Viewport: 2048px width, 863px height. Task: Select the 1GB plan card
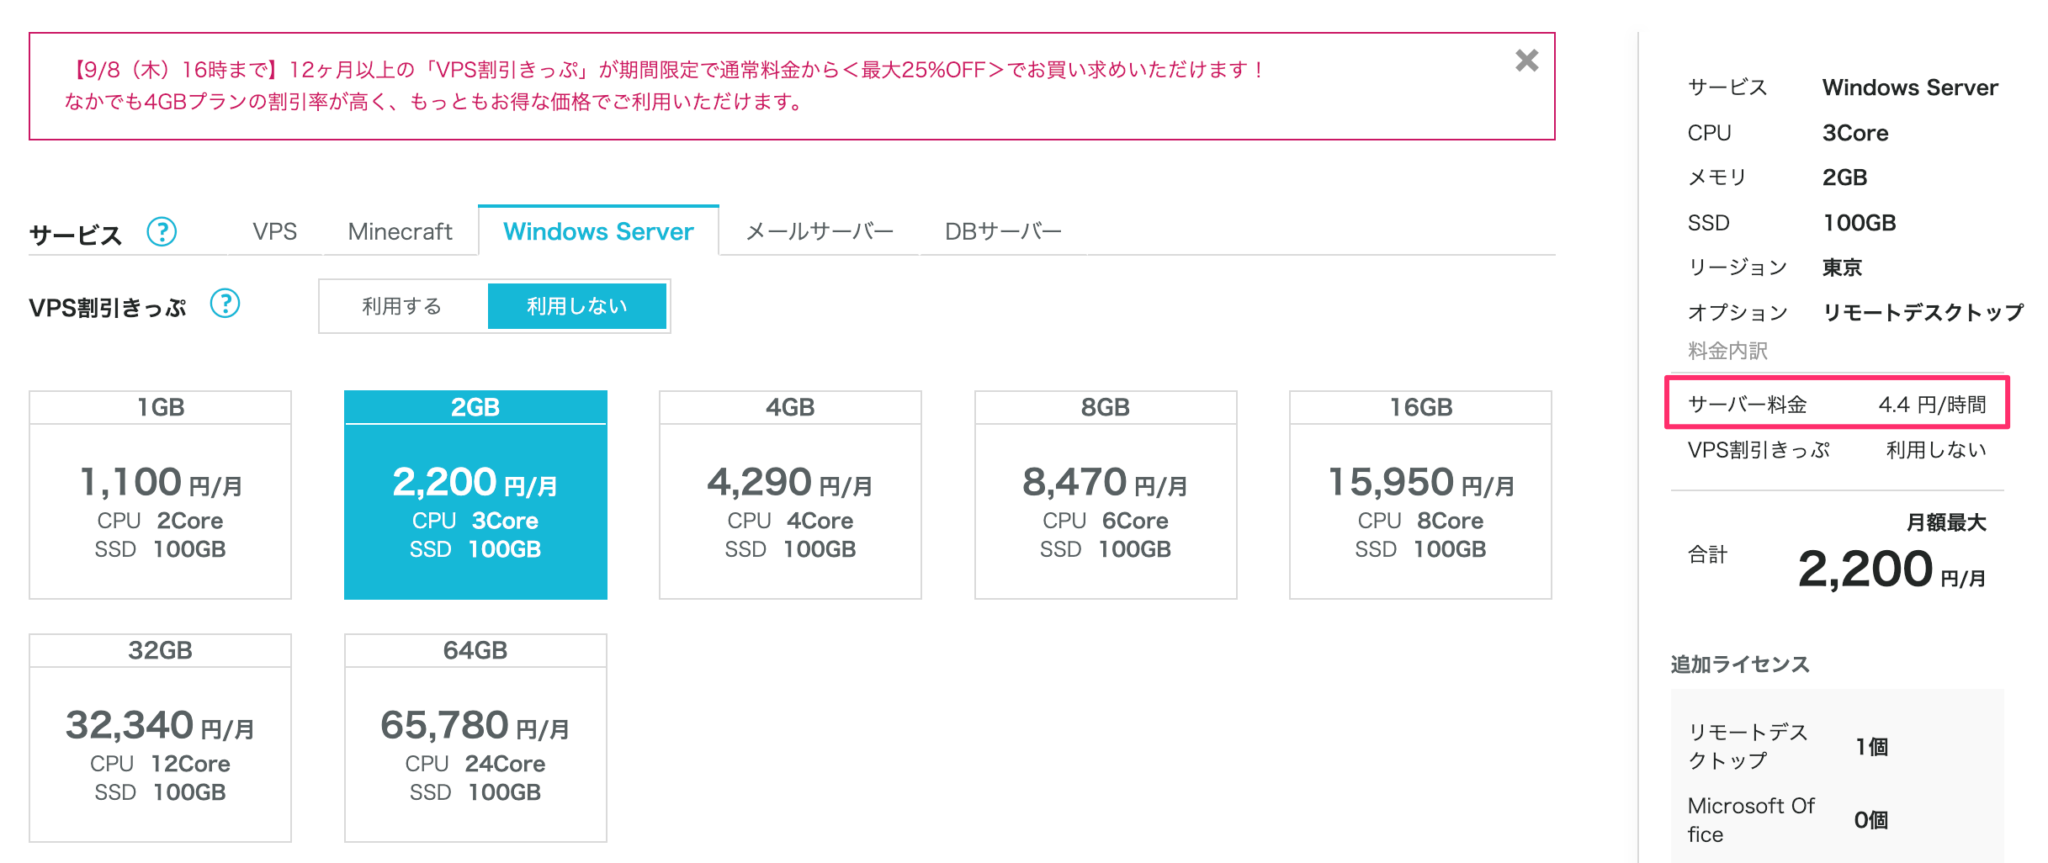tap(160, 495)
